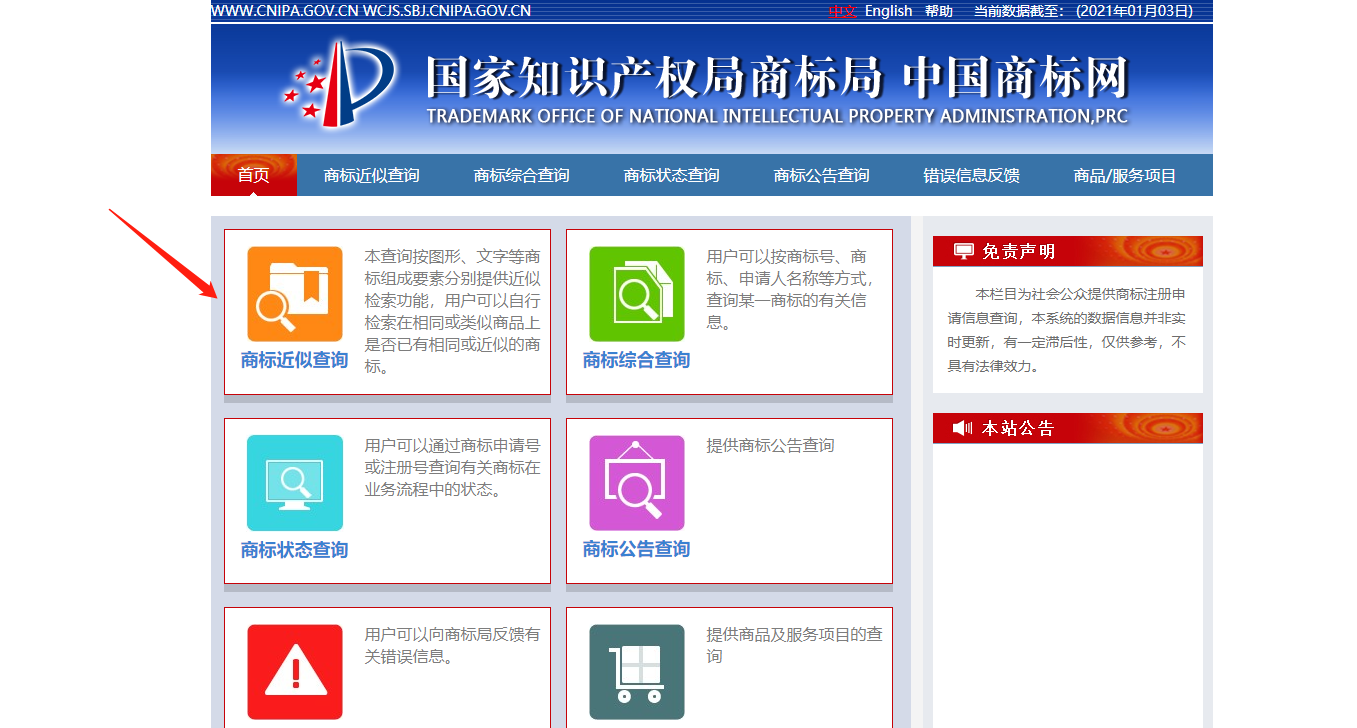
Task: Go to 商标状态查询 in the navigation bar
Action: pyautogui.click(x=671, y=175)
